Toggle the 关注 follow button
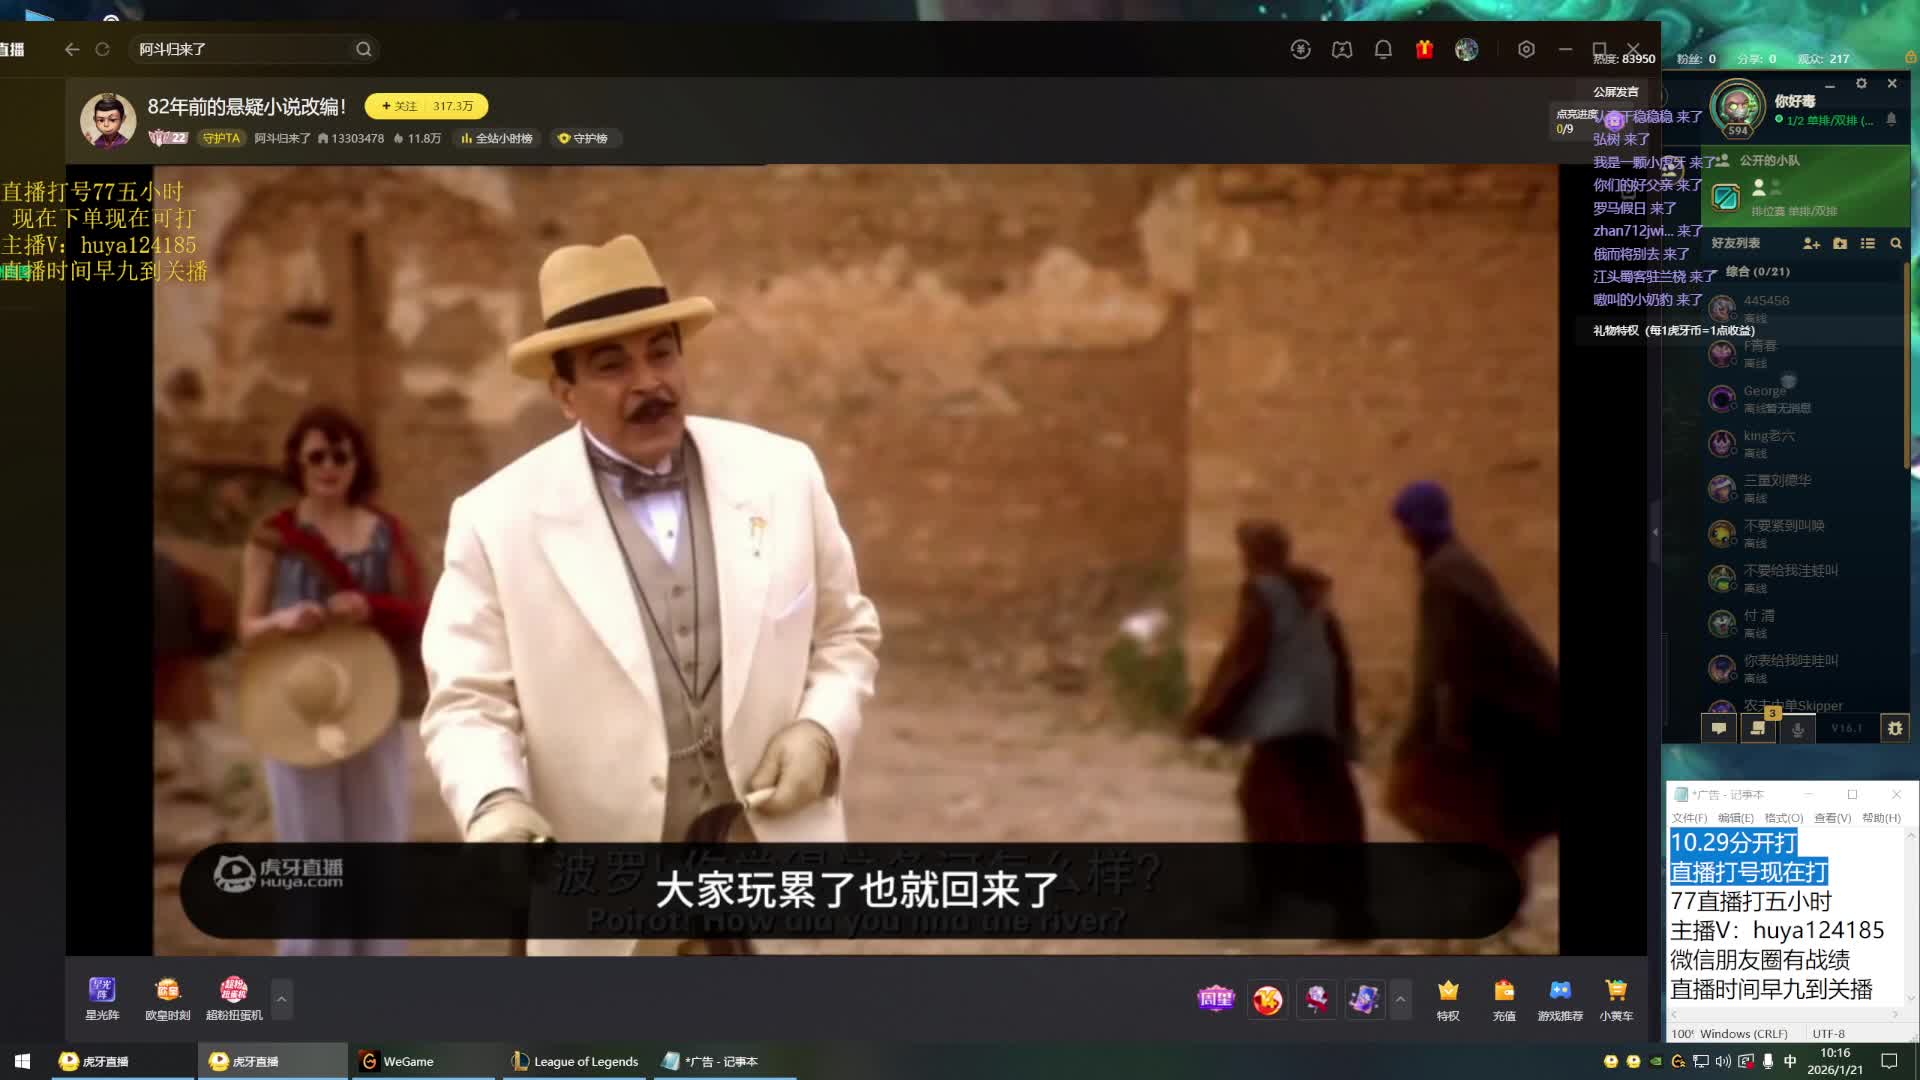Image resolution: width=1920 pixels, height=1080 pixels. (400, 106)
